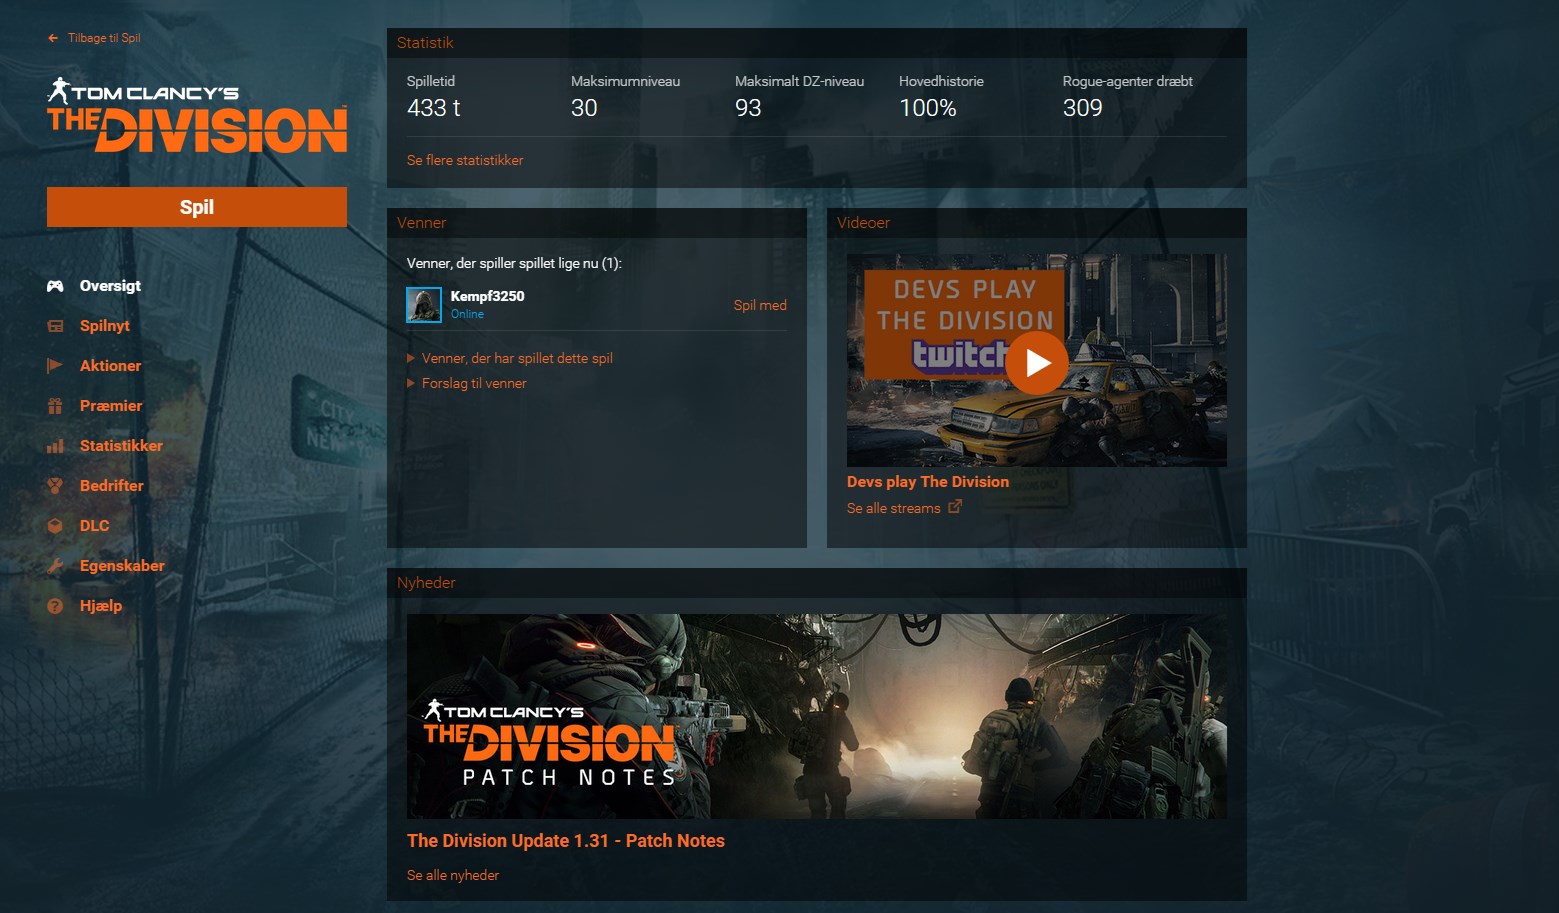Click the Oversigt gamepad icon

(55, 286)
